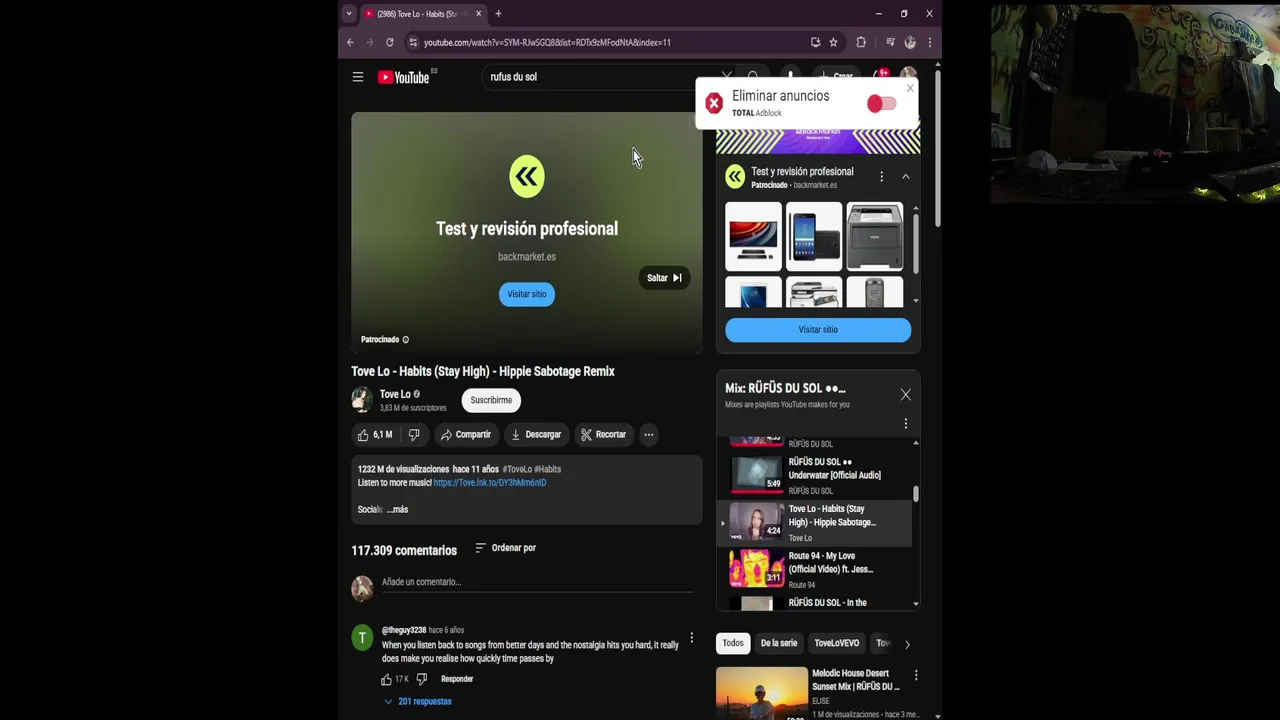Open the Patrocinado info icon on the ad
This screenshot has width=1280, height=720.
(405, 340)
